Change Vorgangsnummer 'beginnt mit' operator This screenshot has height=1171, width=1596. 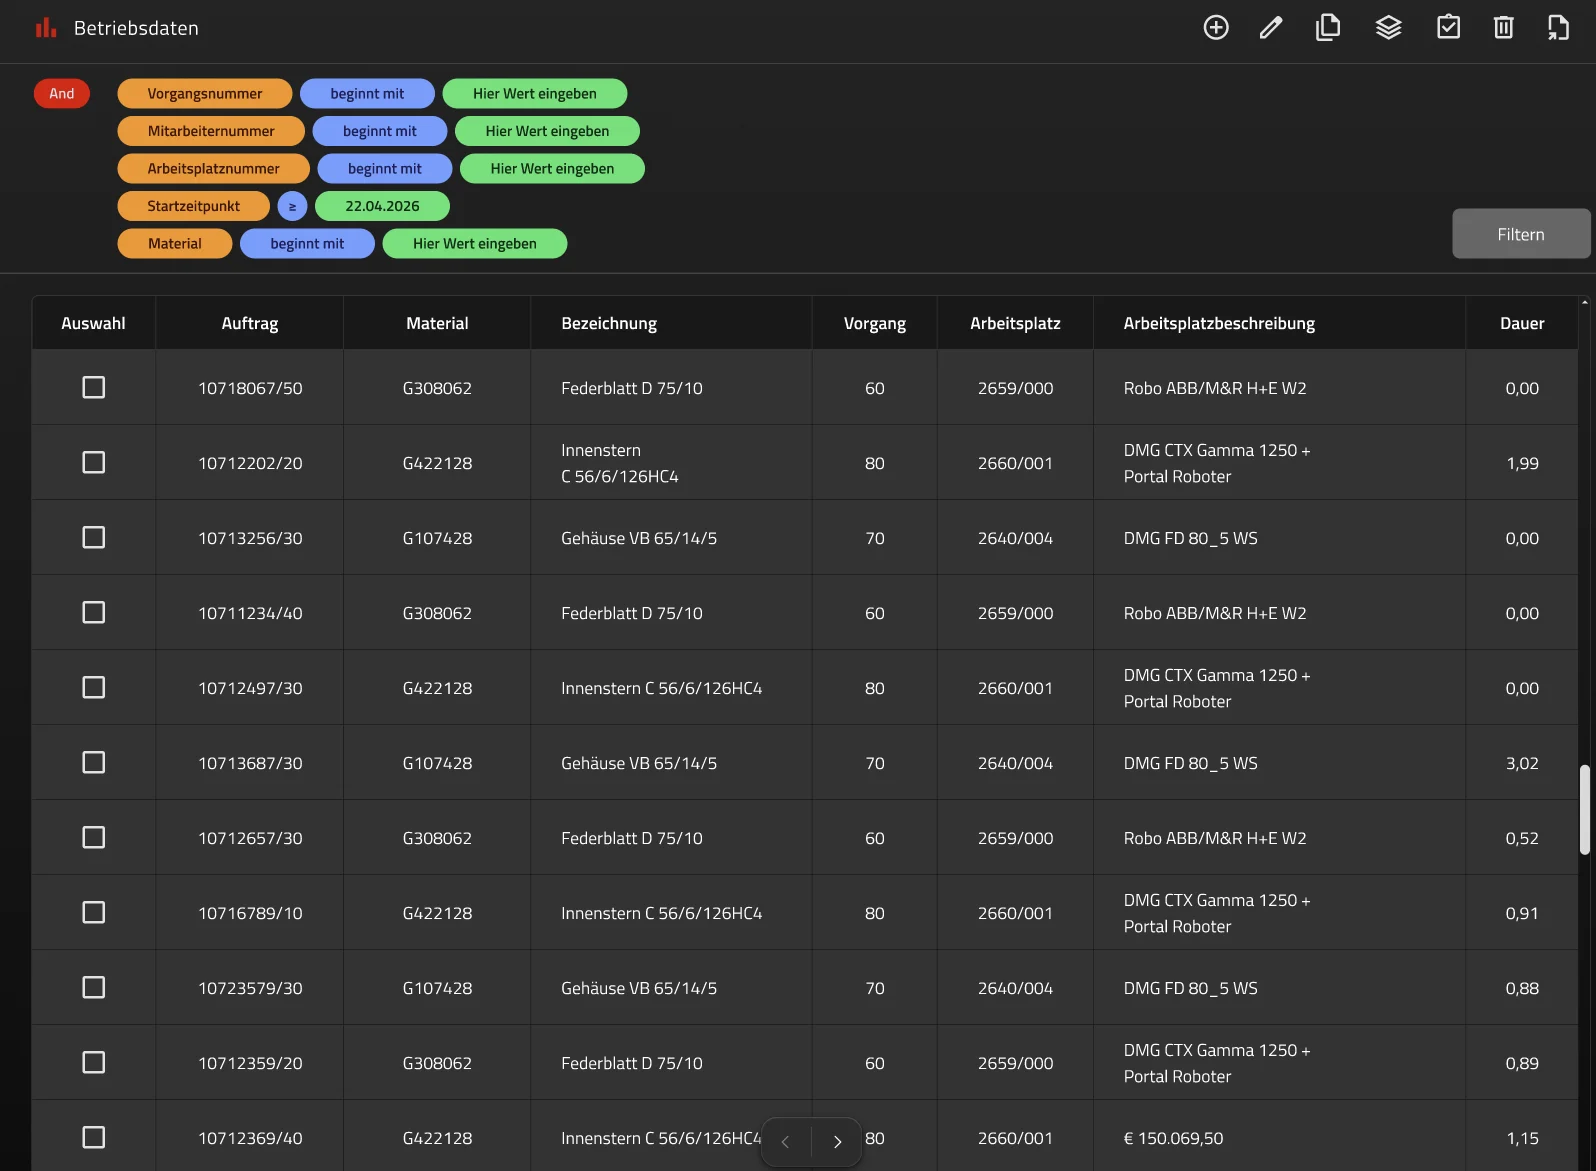(x=368, y=93)
